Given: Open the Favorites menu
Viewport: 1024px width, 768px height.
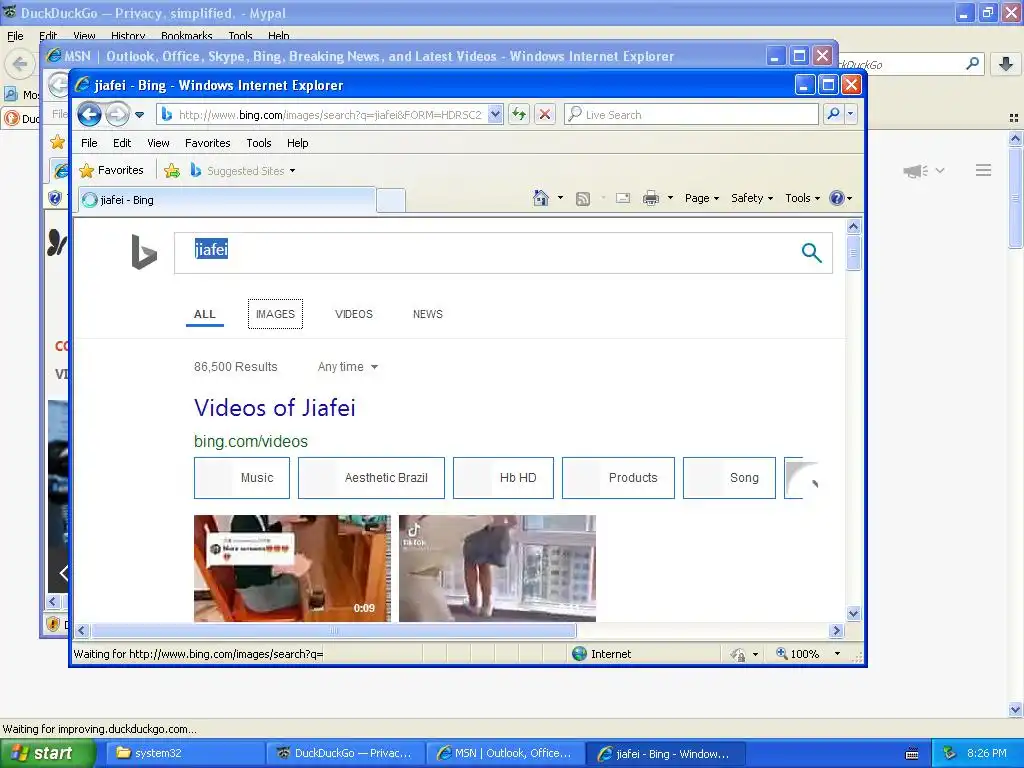Looking at the screenshot, I should [x=208, y=143].
